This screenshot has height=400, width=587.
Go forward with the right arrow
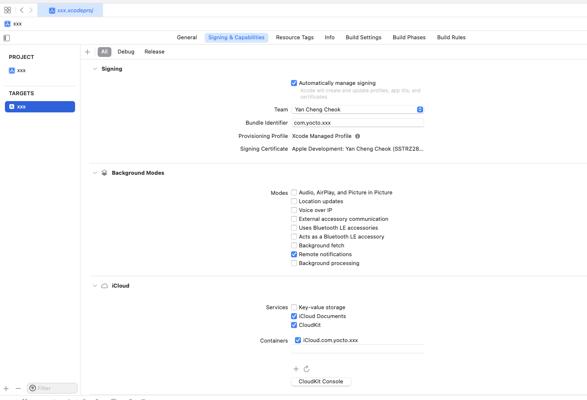click(x=31, y=10)
